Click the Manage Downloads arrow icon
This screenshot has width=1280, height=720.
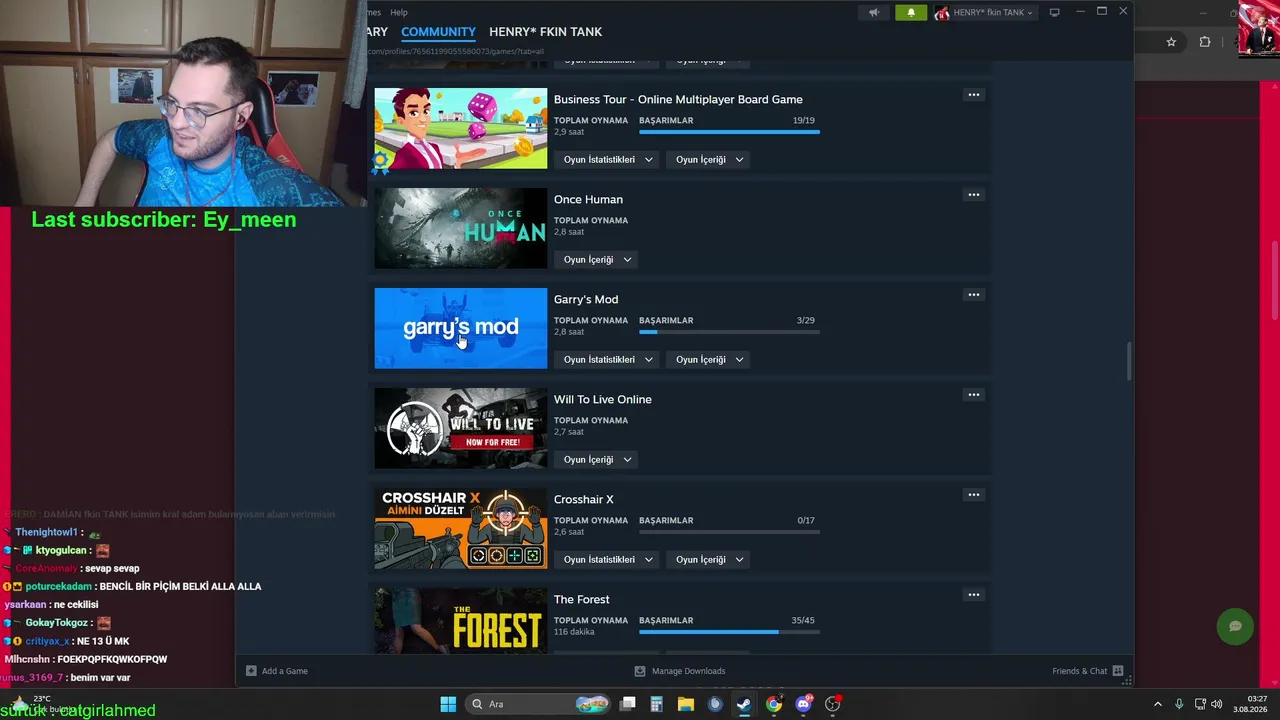coord(640,671)
